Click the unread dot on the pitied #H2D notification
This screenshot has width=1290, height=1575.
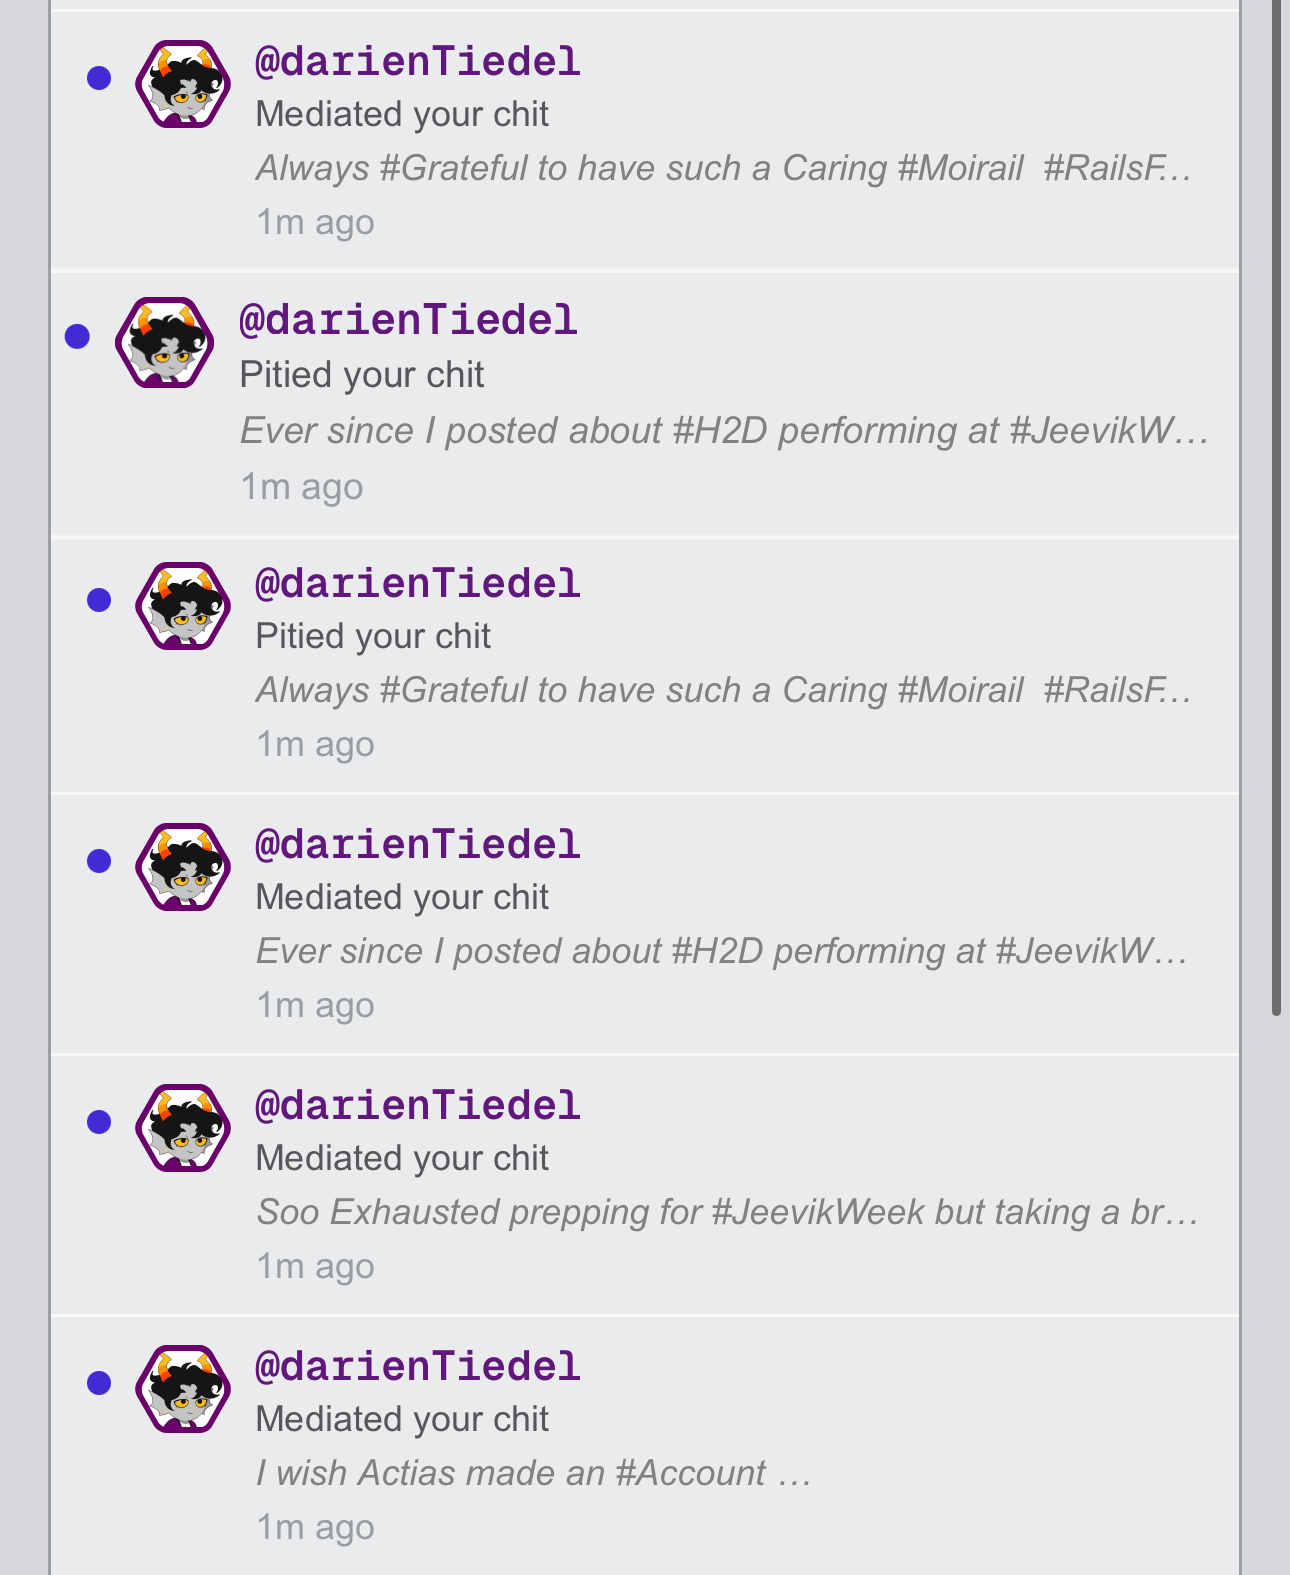pos(77,337)
